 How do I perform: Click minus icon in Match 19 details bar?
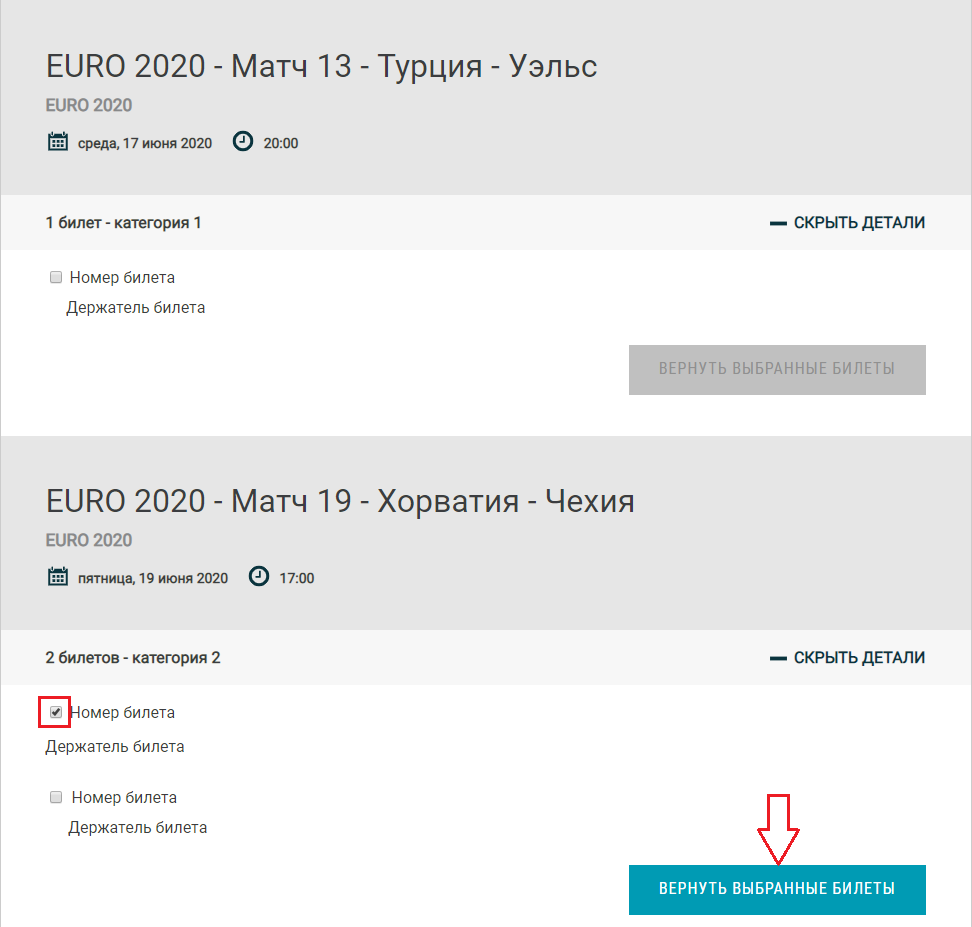778,659
